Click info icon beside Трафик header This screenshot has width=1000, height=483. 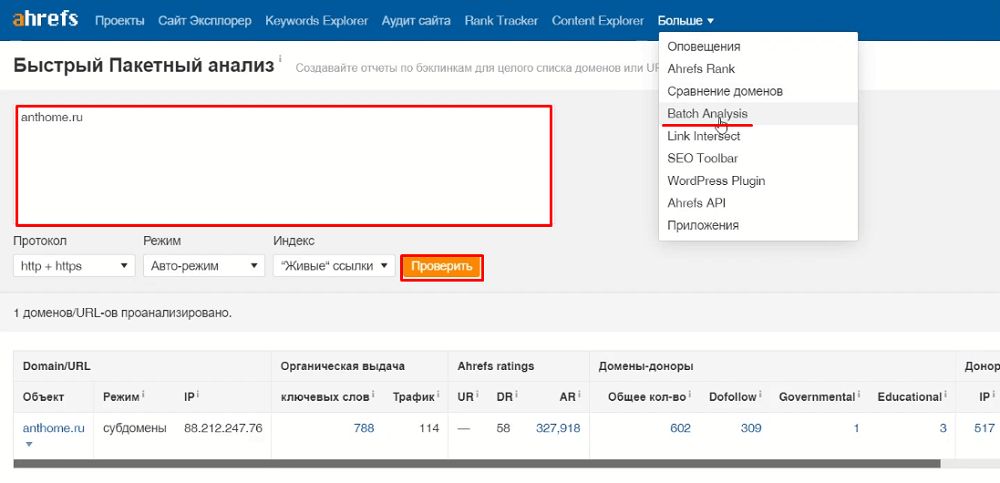pos(438,395)
